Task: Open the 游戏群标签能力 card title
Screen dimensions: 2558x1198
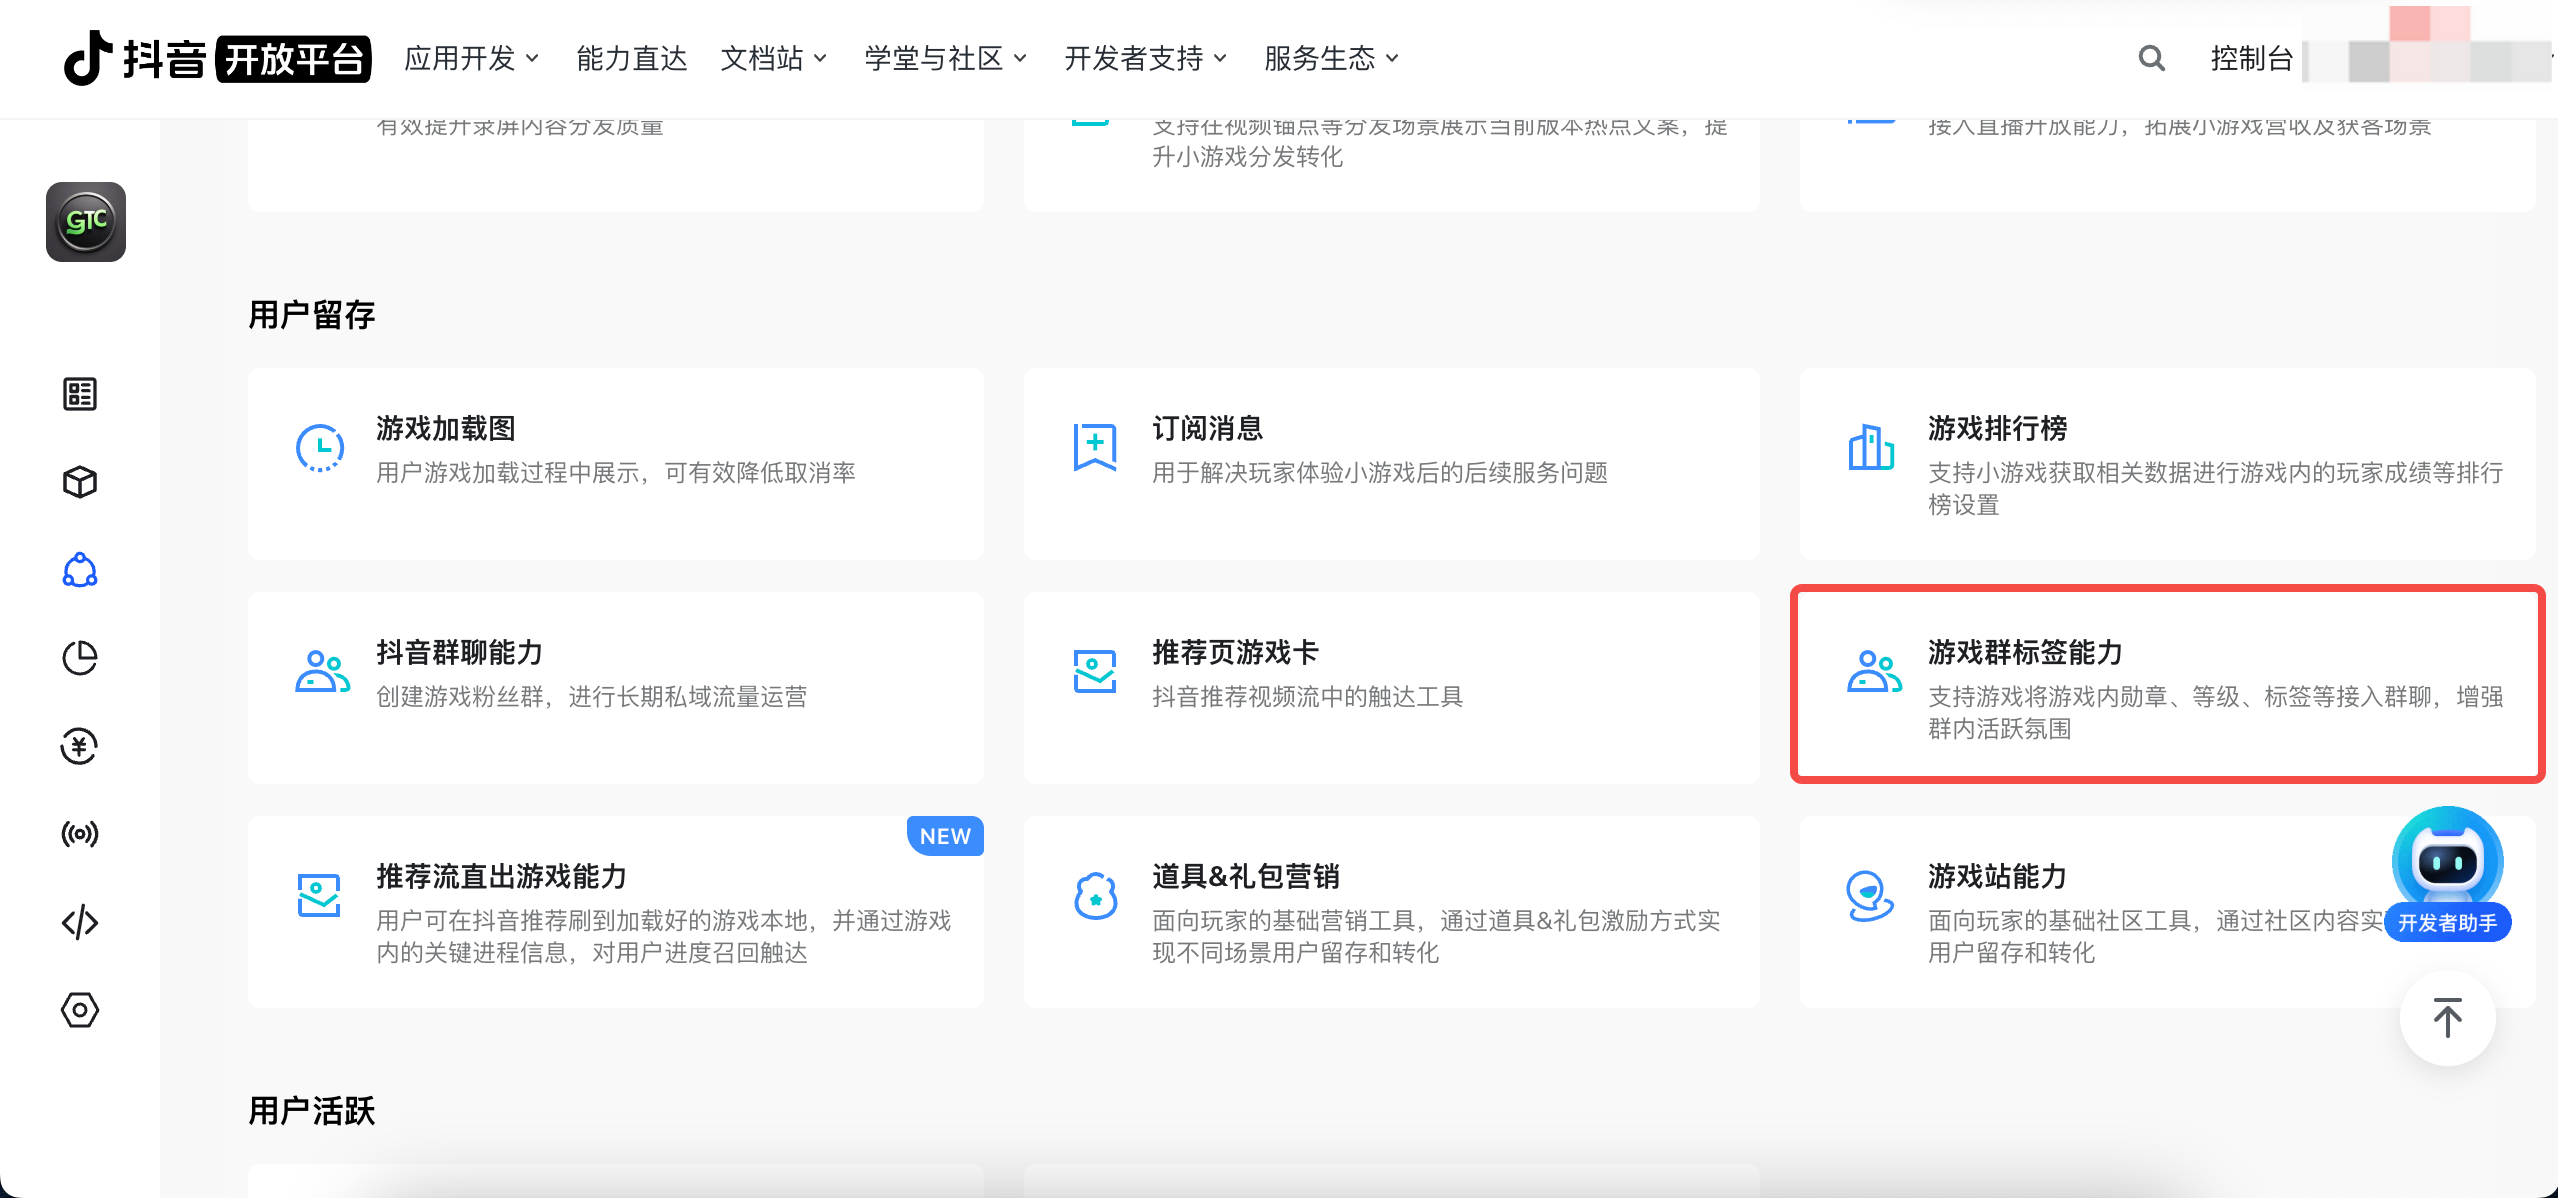Action: click(x=2025, y=652)
